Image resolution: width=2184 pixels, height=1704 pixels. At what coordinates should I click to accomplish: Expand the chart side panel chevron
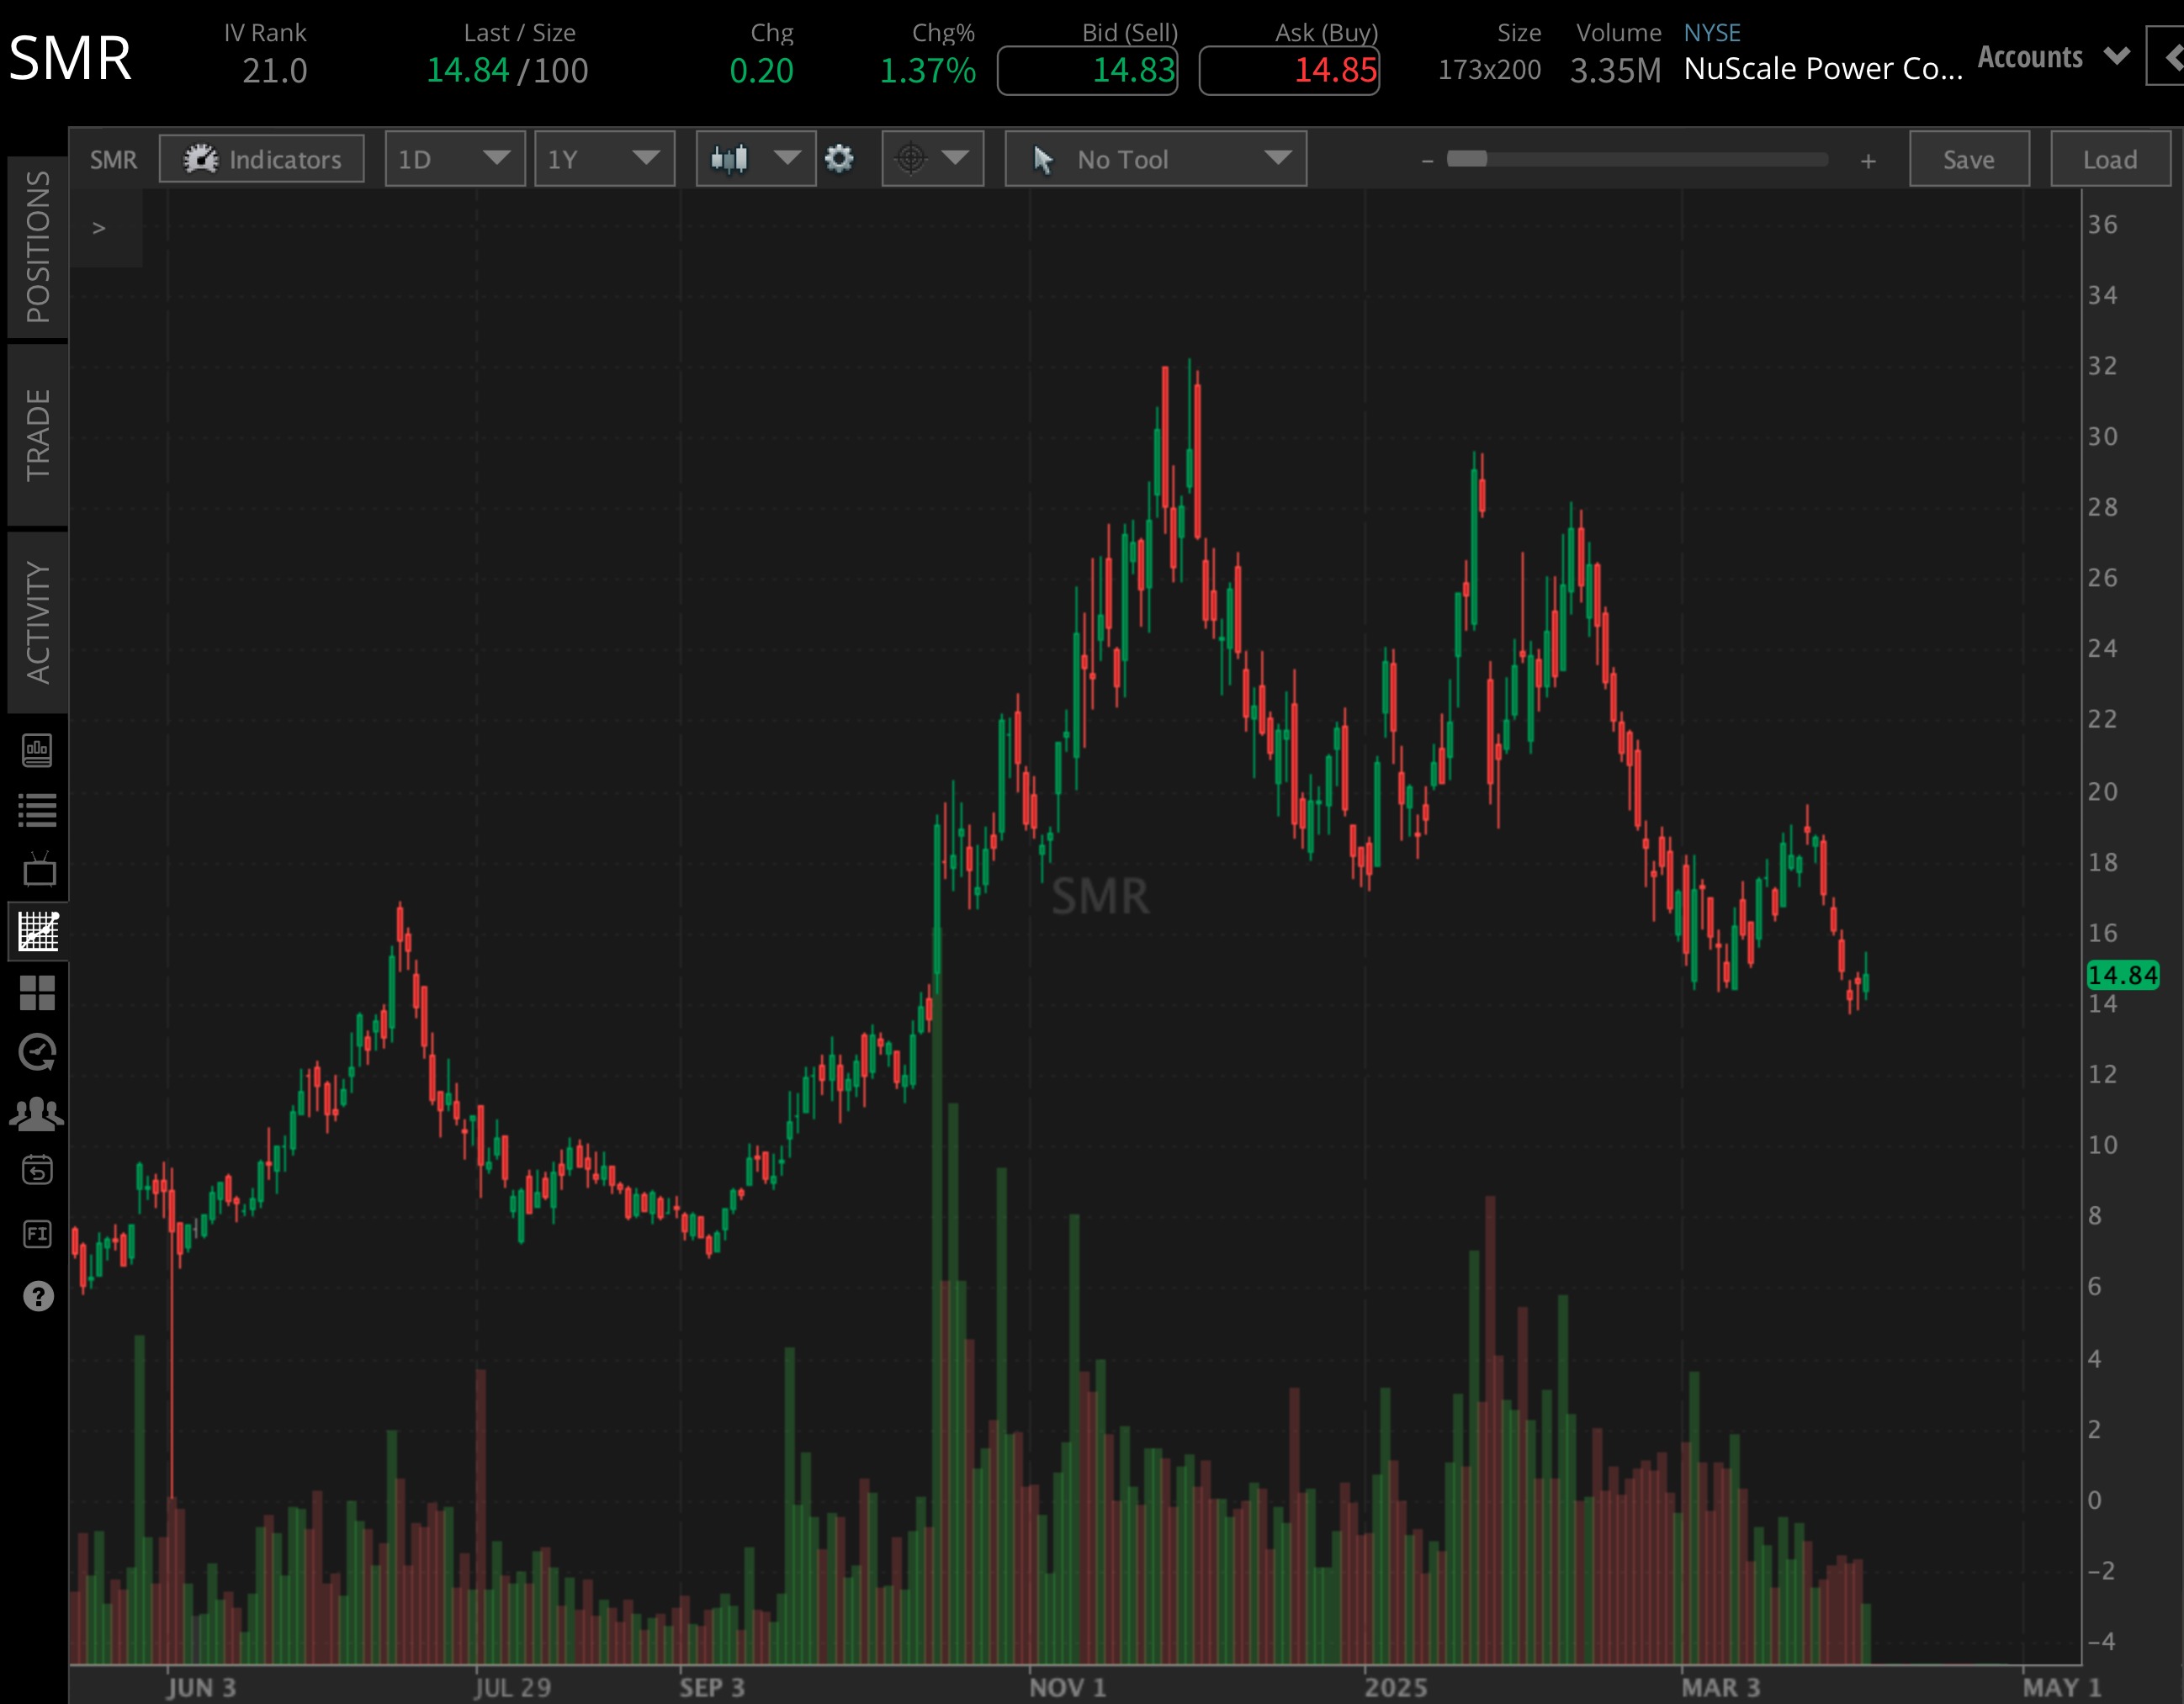(99, 228)
